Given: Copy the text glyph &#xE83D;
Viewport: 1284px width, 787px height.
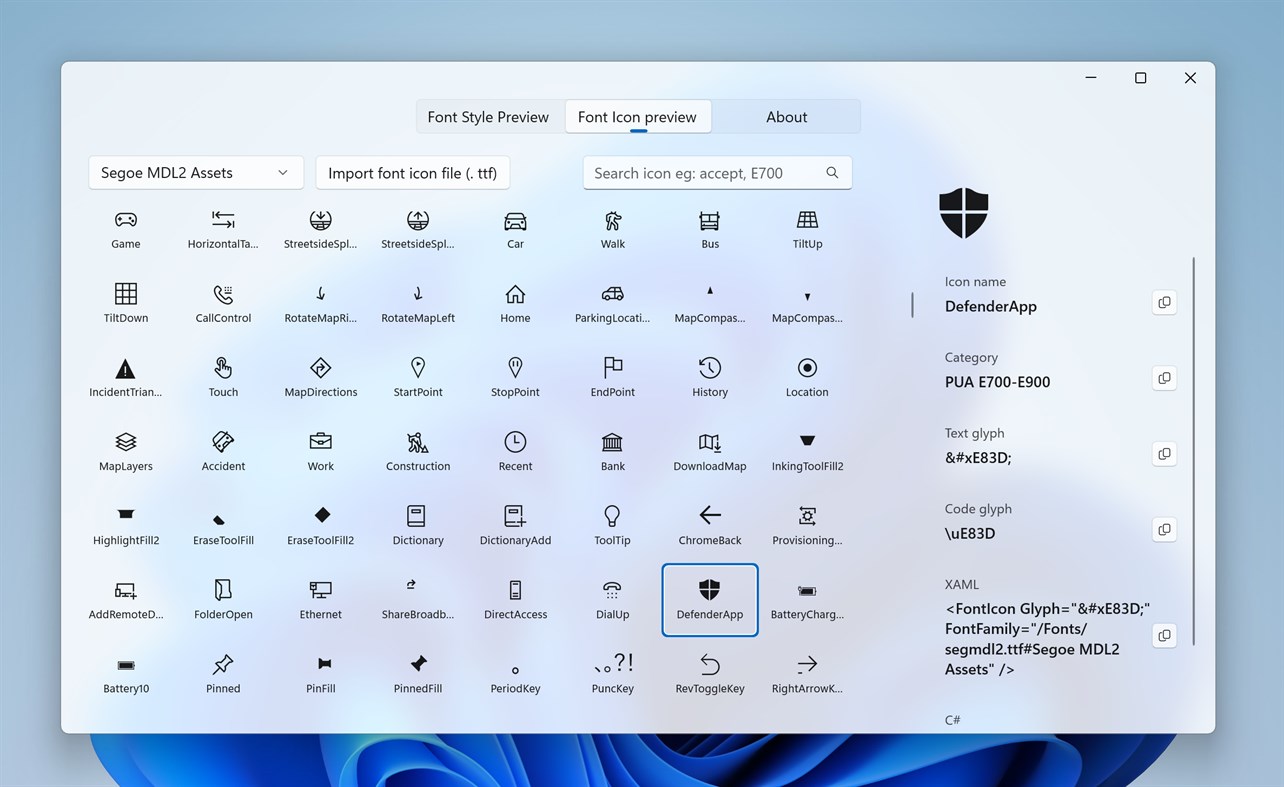Looking at the screenshot, I should point(1164,454).
